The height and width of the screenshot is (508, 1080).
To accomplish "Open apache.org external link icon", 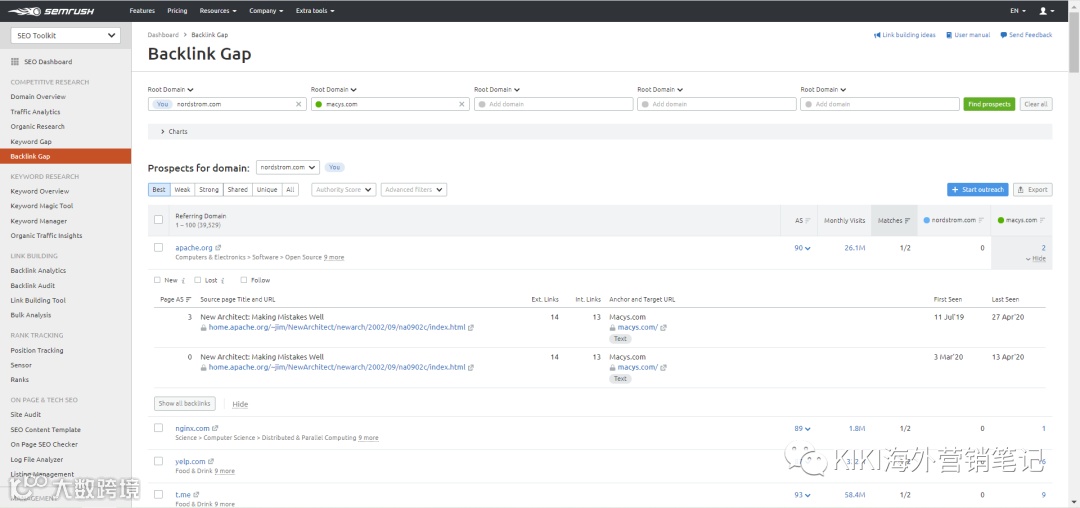I will 218,248.
